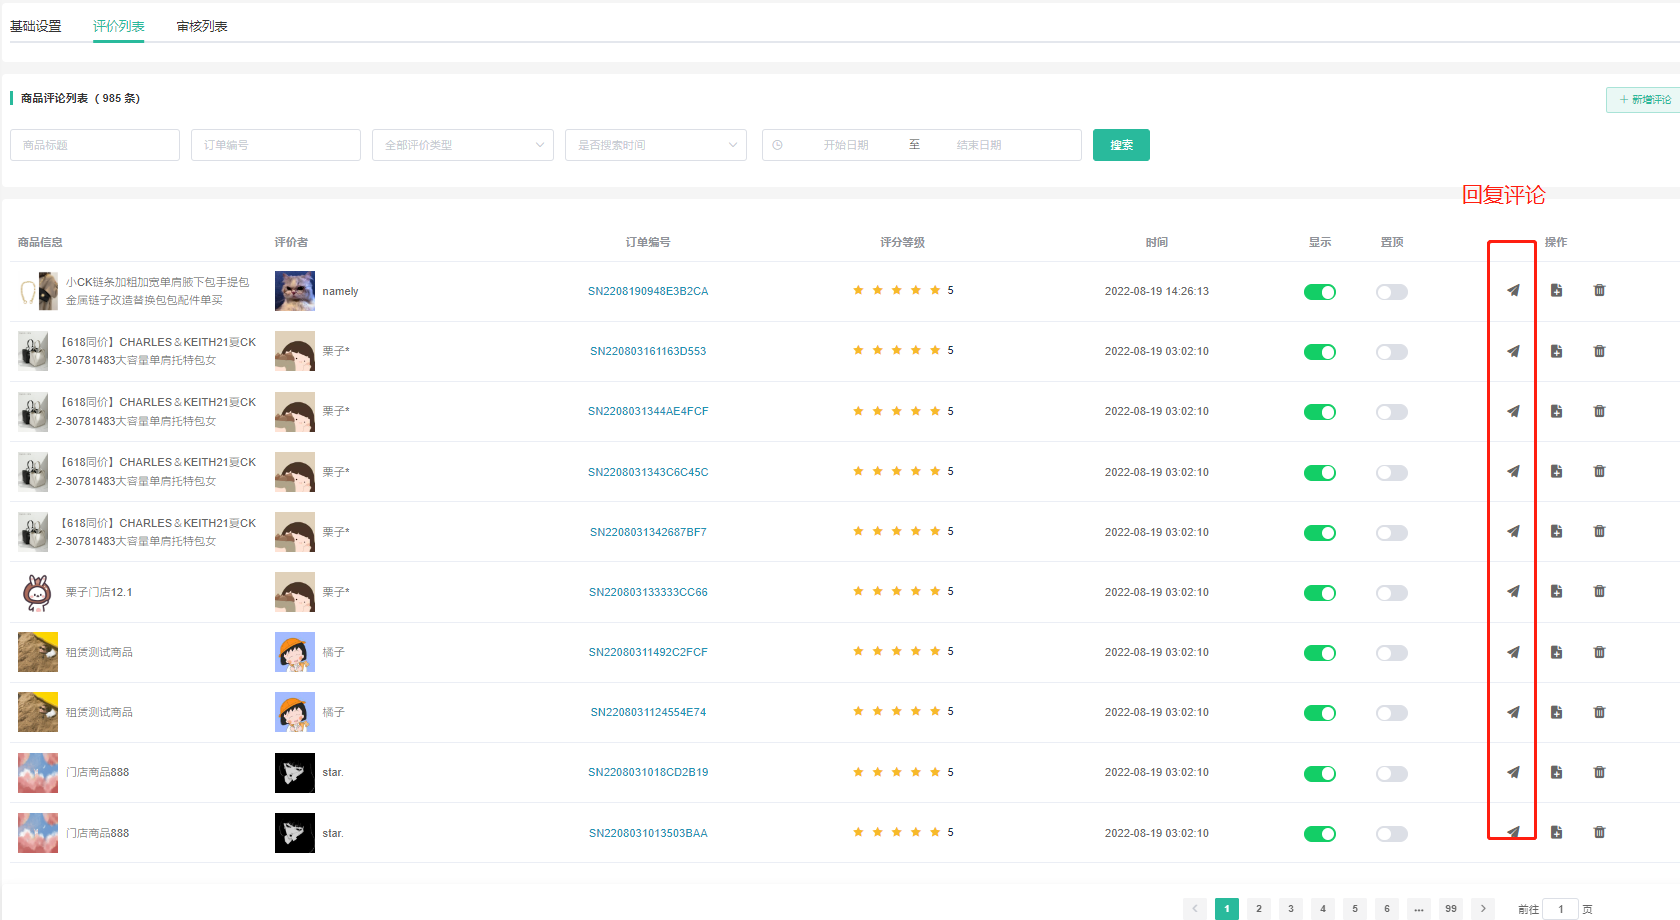Delete the review for order SN2208031013503BAA

[x=1599, y=832]
